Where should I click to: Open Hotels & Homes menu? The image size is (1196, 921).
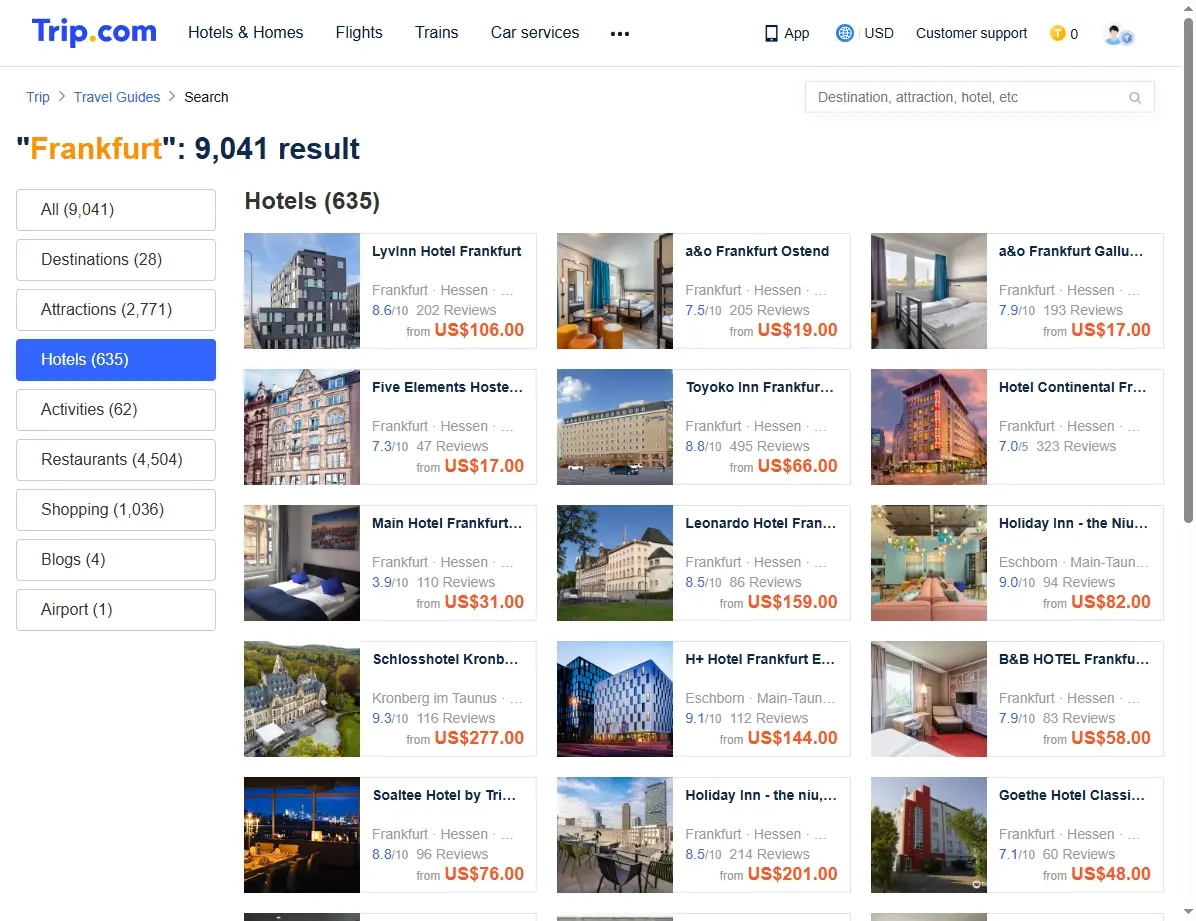point(246,33)
